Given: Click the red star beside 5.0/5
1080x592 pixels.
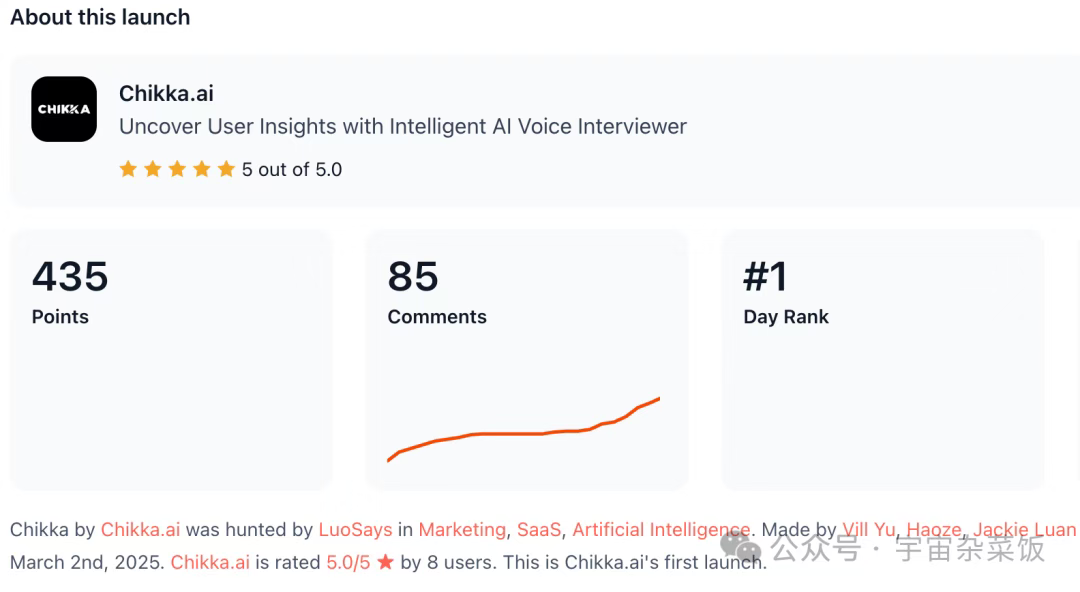Looking at the screenshot, I should pos(385,563).
